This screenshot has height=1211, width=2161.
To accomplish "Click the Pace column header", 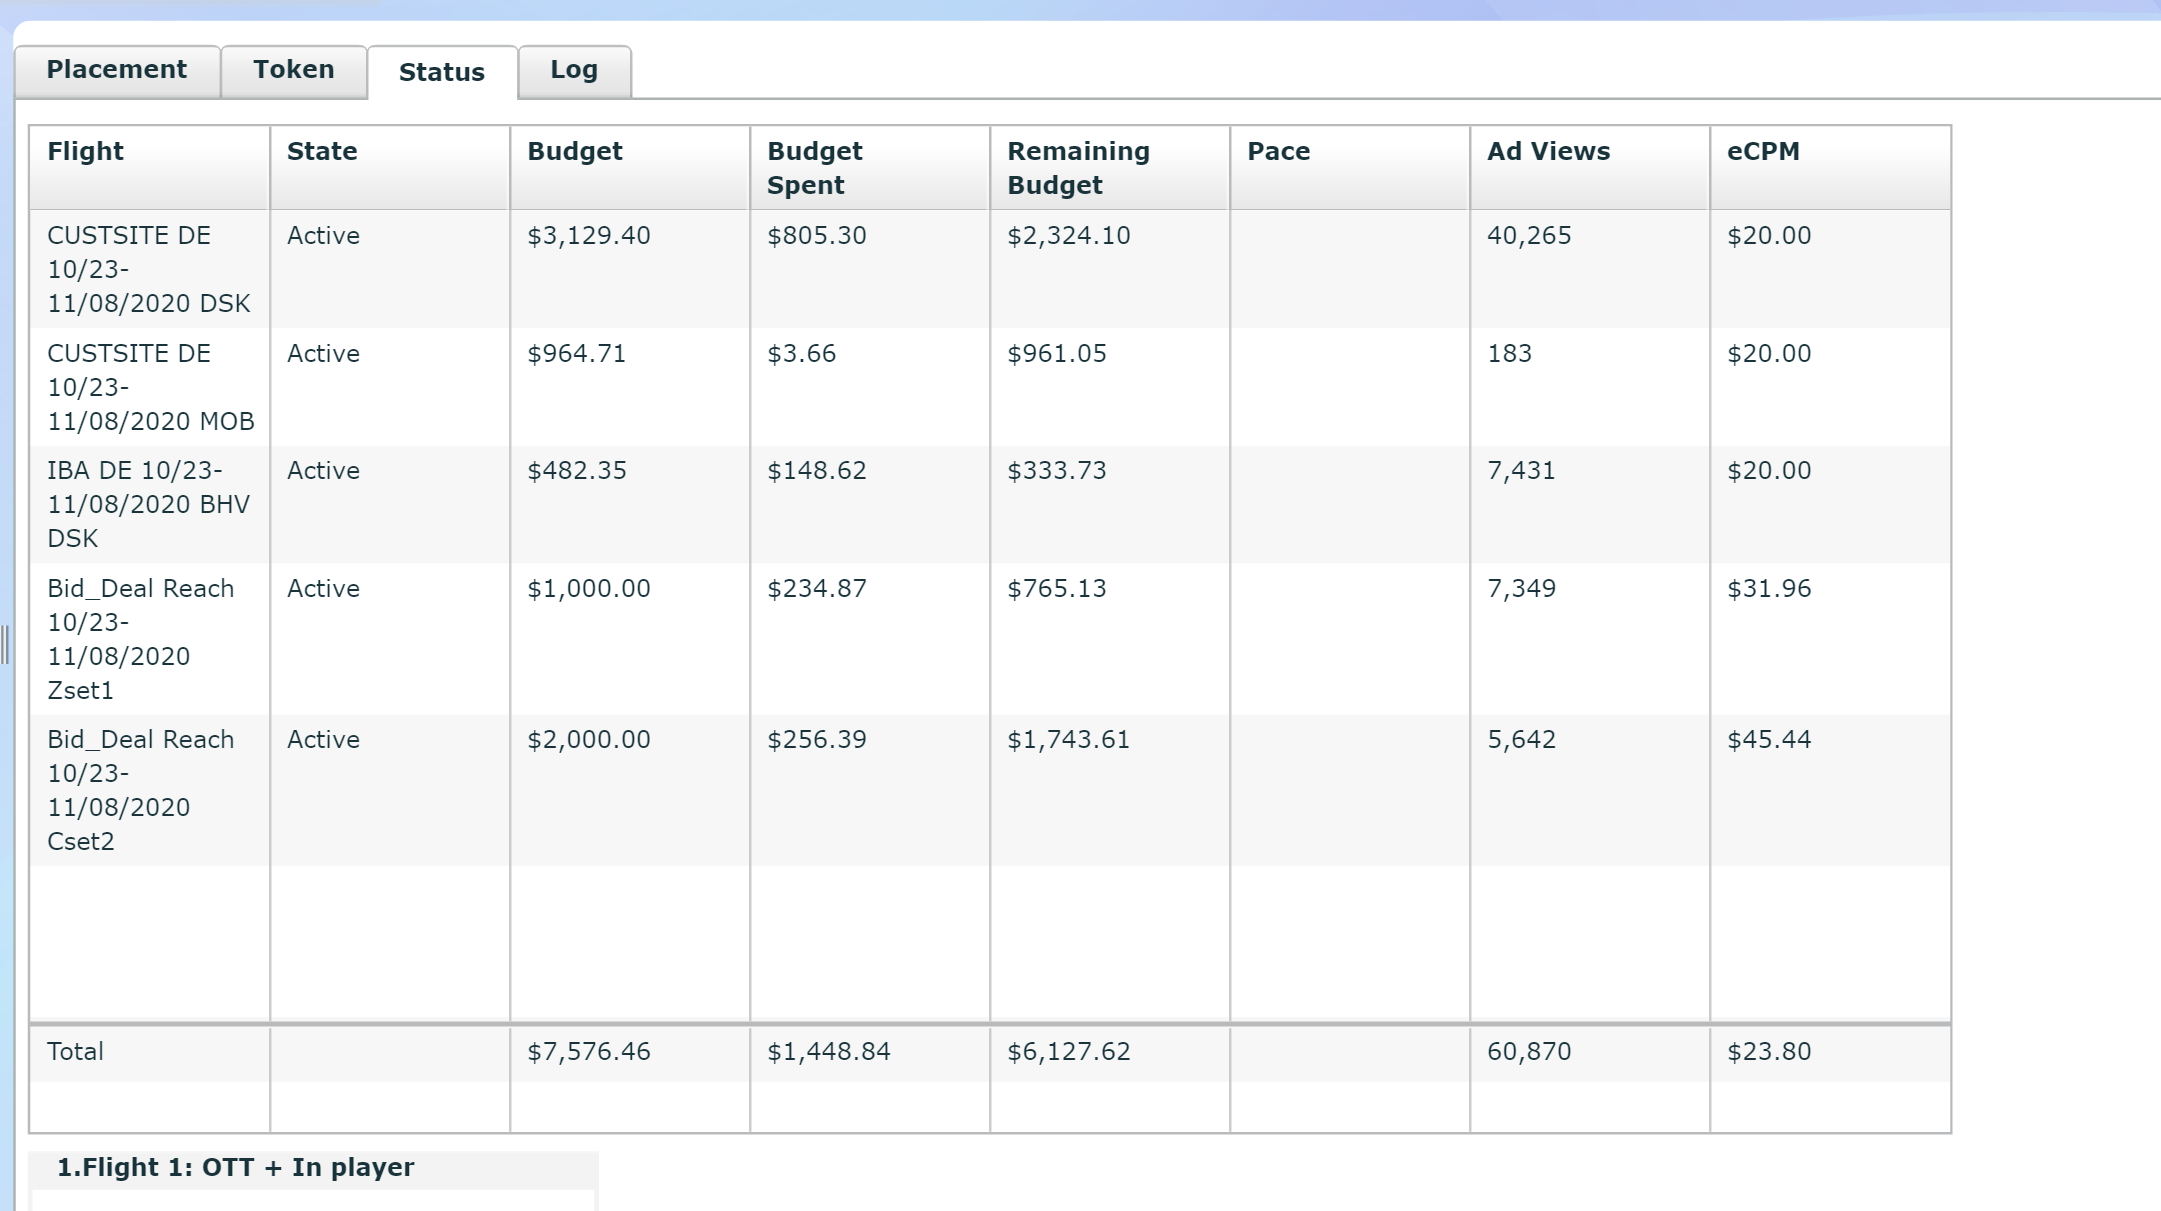I will point(1278,152).
